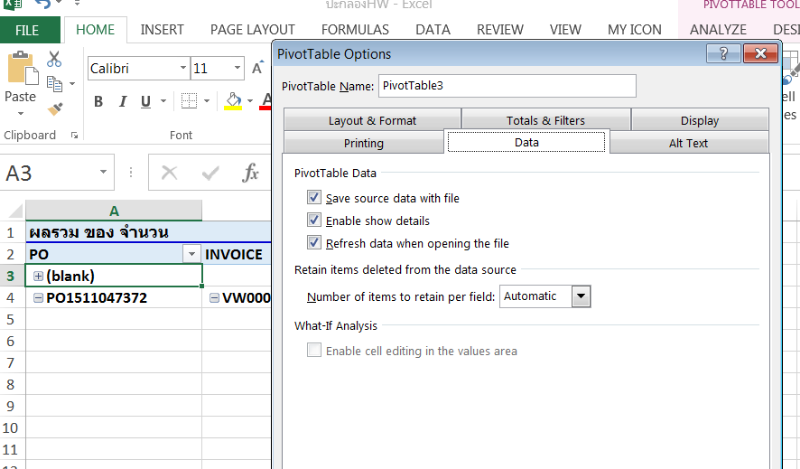800x469 pixels.
Task: Uncheck Save source data with file
Action: [315, 198]
